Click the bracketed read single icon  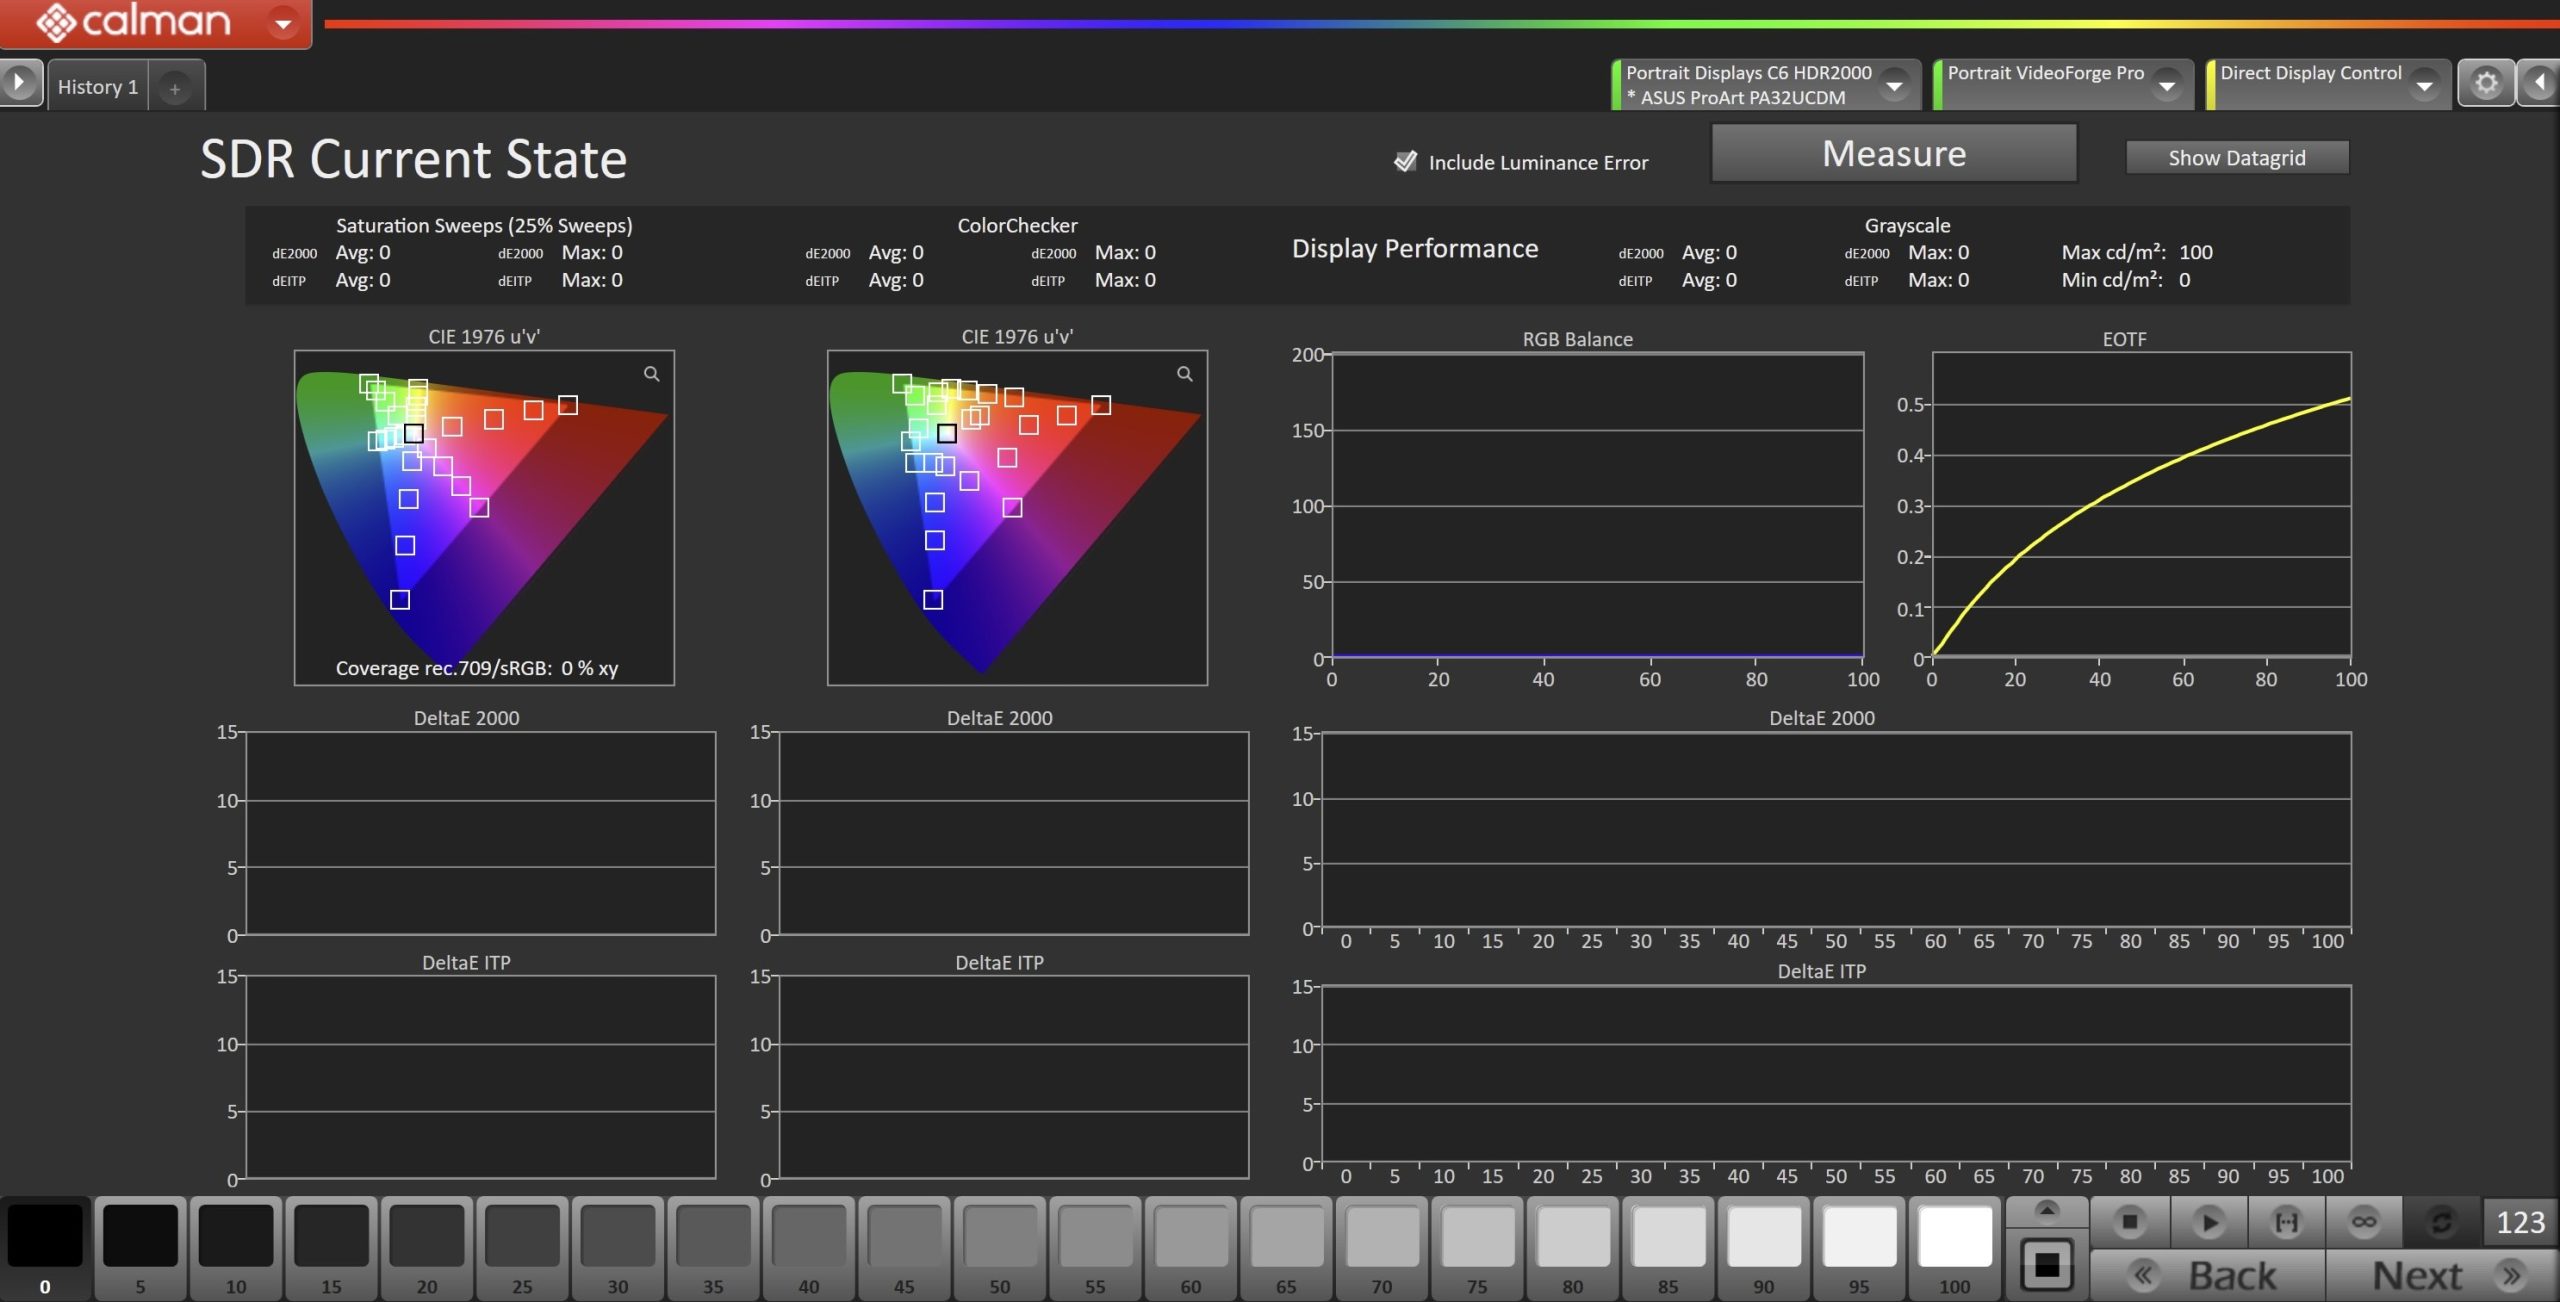coord(2286,1222)
